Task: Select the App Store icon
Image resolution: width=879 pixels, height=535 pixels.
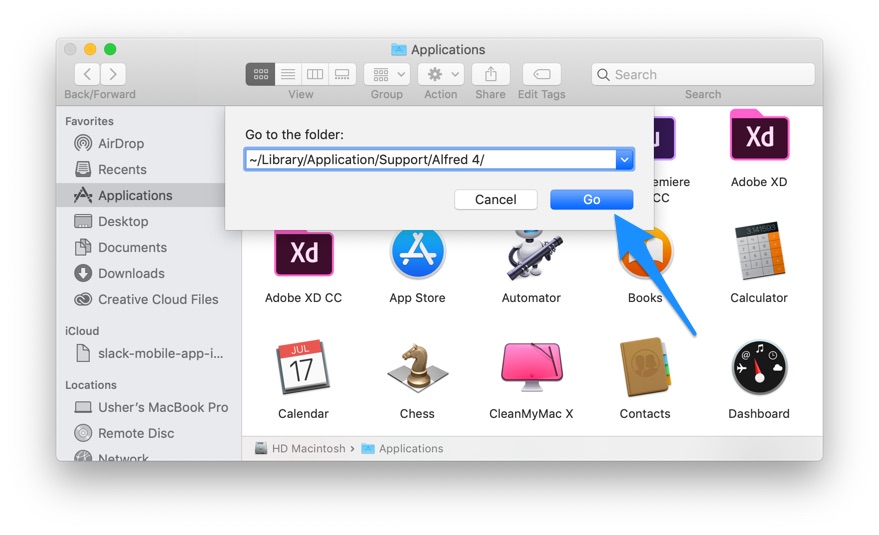Action: [417, 253]
